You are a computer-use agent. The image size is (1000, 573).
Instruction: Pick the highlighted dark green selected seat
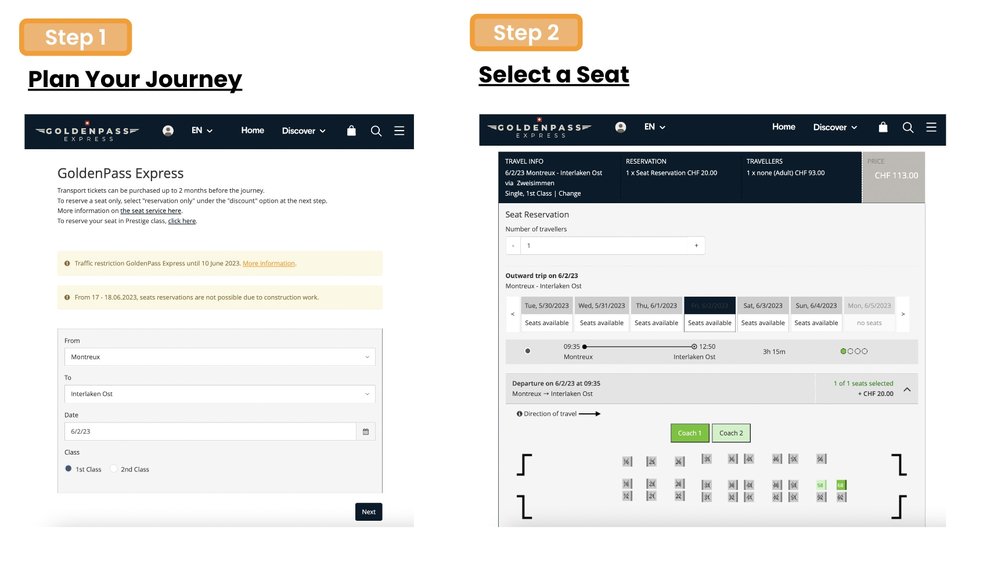point(841,485)
